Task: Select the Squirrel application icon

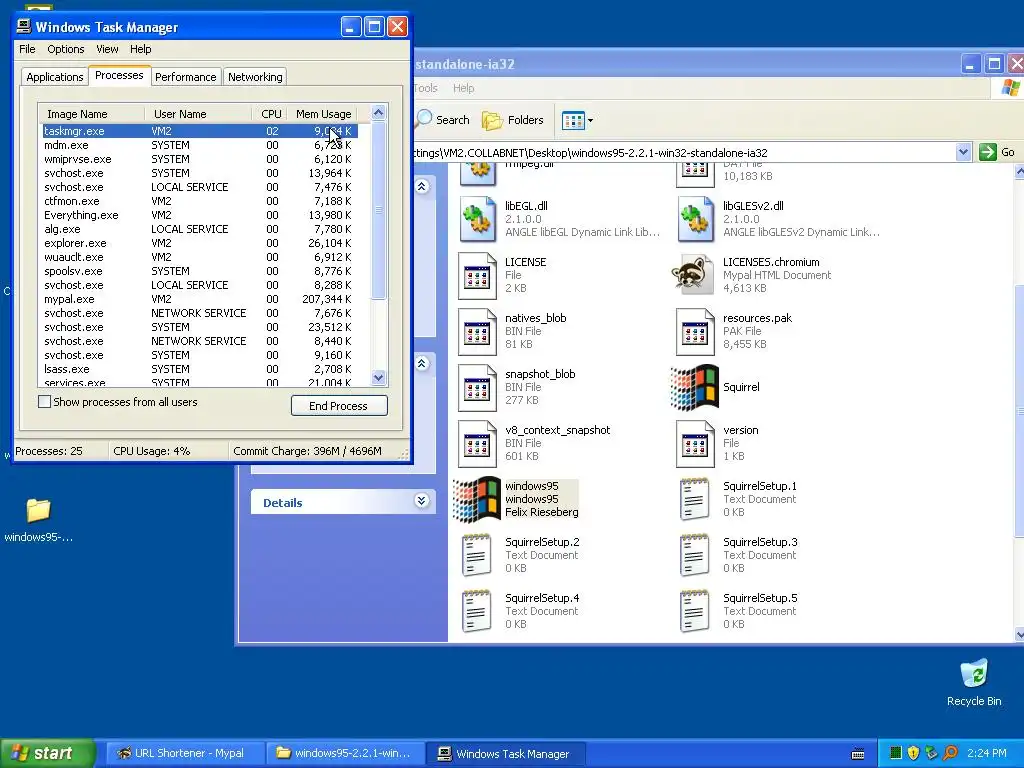Action: (x=695, y=388)
